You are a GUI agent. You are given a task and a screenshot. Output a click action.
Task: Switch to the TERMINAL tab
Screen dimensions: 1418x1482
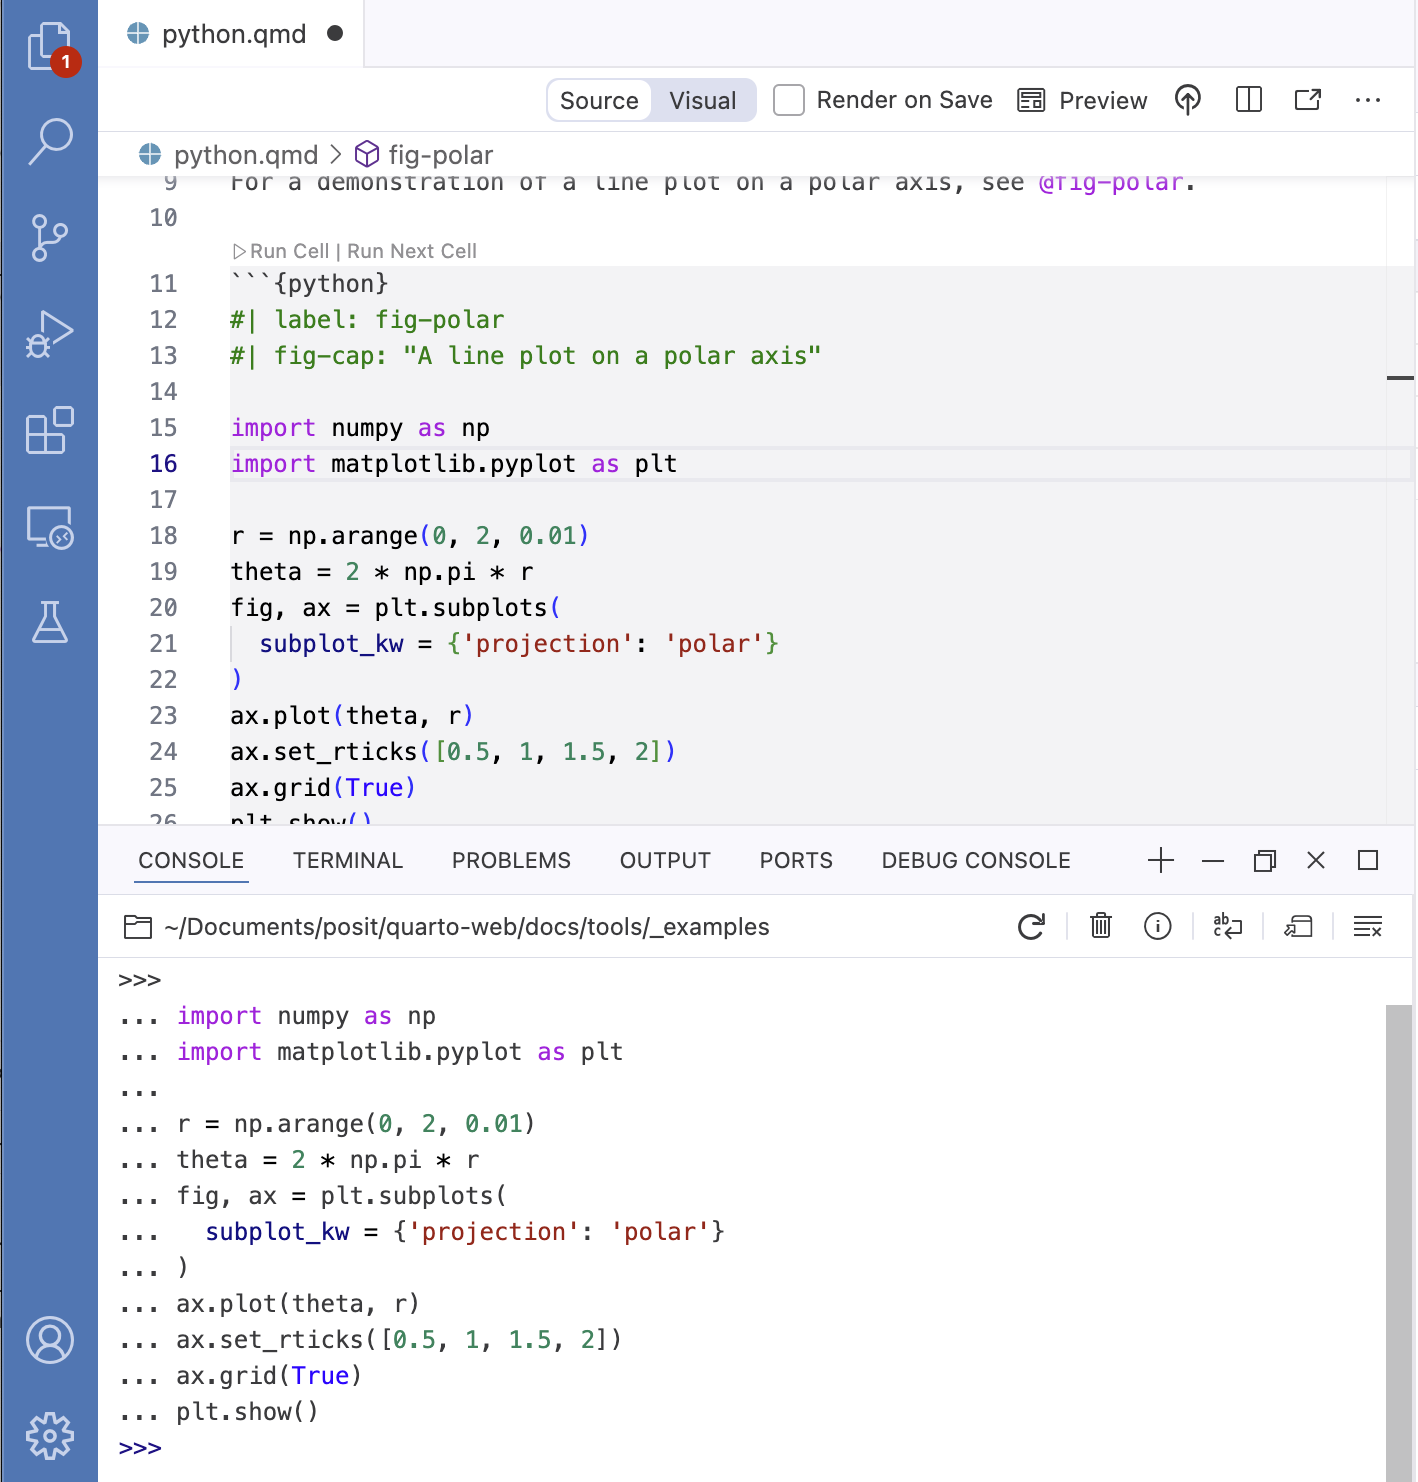click(x=348, y=860)
